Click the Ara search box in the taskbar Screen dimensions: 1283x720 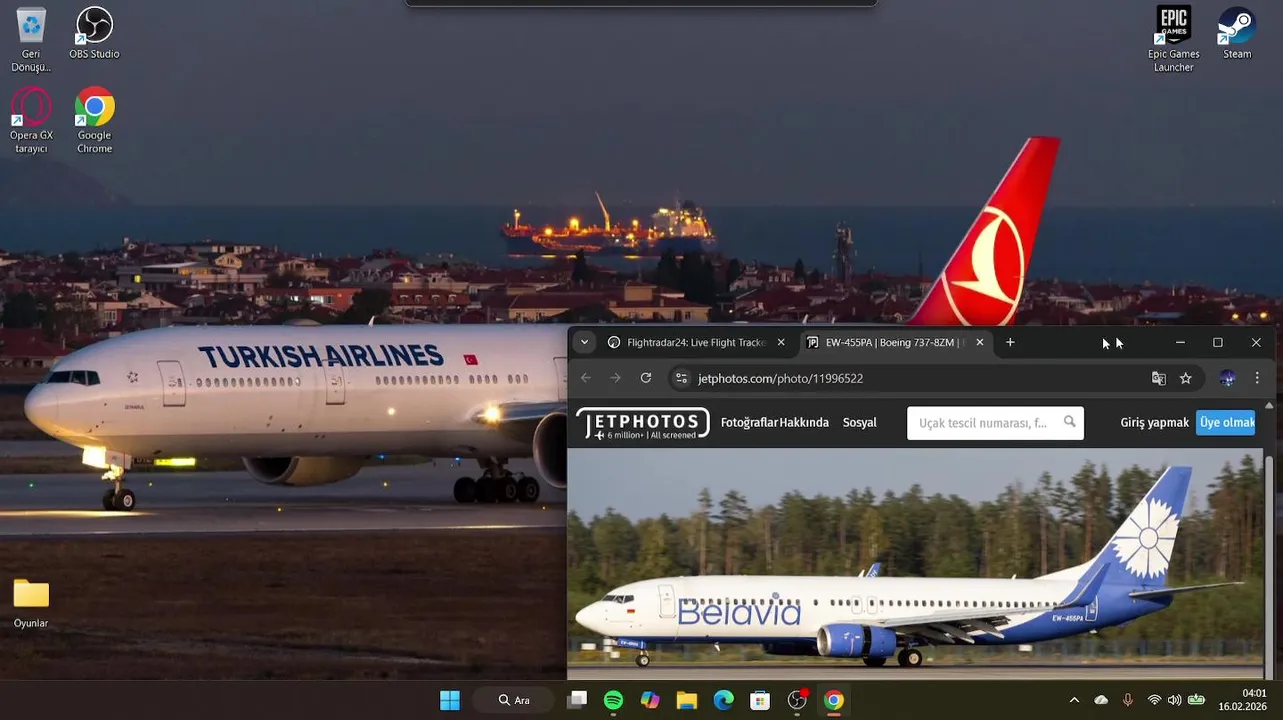coord(513,700)
